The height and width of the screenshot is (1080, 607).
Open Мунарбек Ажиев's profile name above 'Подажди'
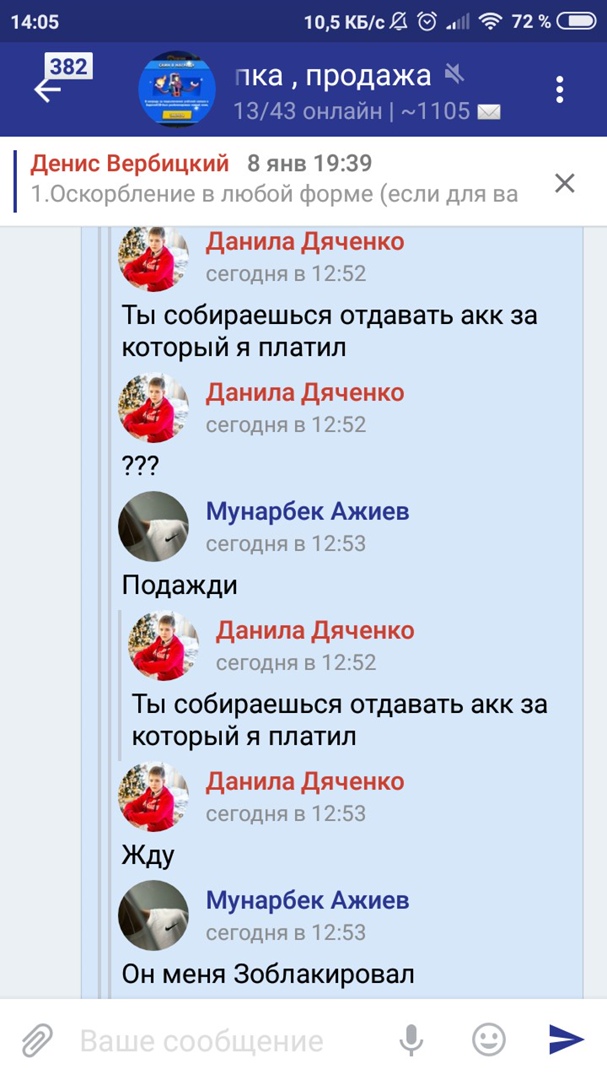pyautogui.click(x=307, y=512)
